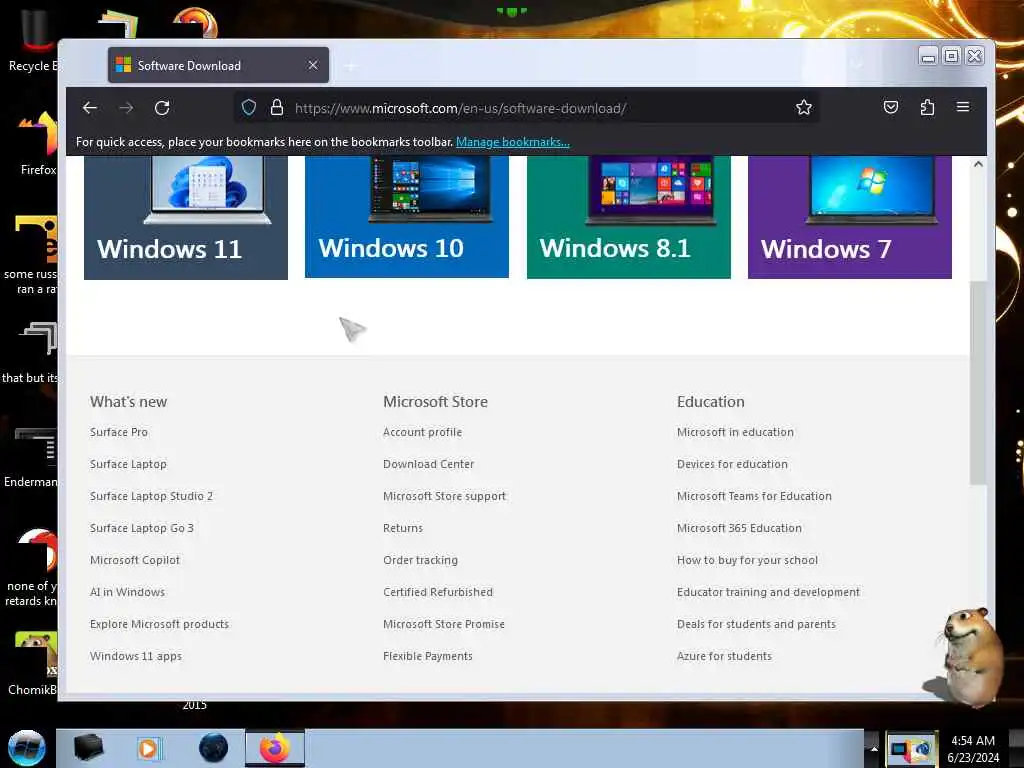The image size is (1024, 768).
Task: Choose the Windows 7 download tile
Action: pos(850,217)
